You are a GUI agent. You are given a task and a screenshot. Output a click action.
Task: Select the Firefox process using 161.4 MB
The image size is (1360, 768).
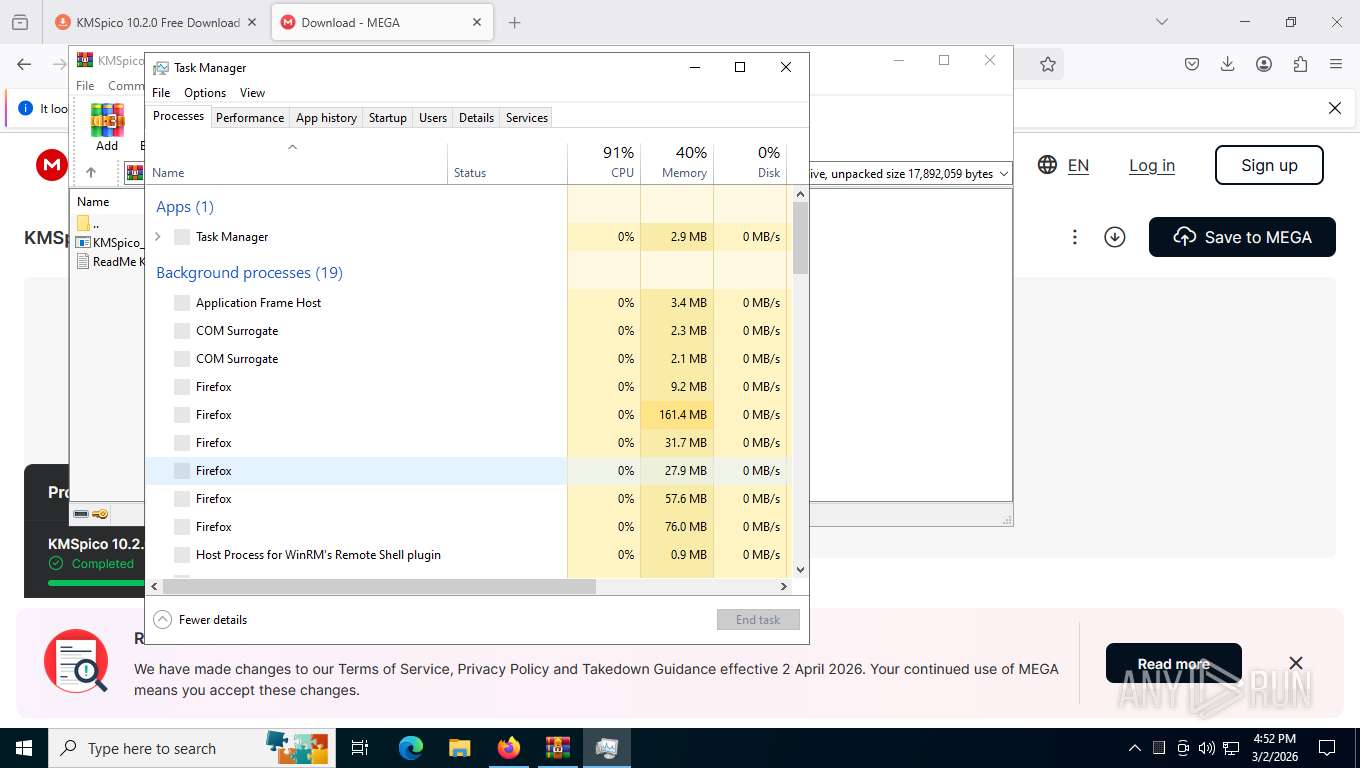click(x=467, y=415)
